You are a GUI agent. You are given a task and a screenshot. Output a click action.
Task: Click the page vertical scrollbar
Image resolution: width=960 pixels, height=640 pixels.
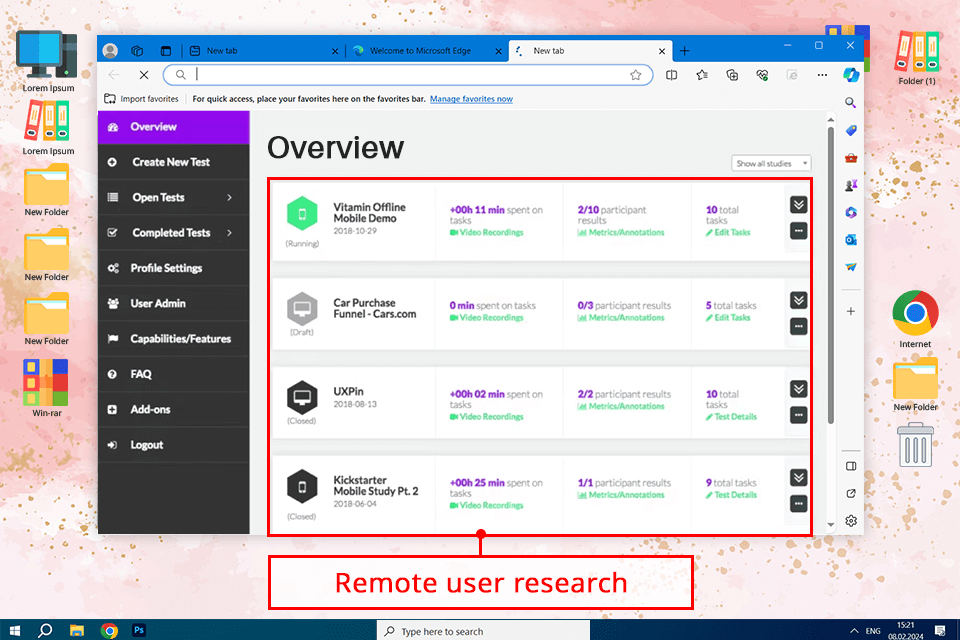(830, 274)
